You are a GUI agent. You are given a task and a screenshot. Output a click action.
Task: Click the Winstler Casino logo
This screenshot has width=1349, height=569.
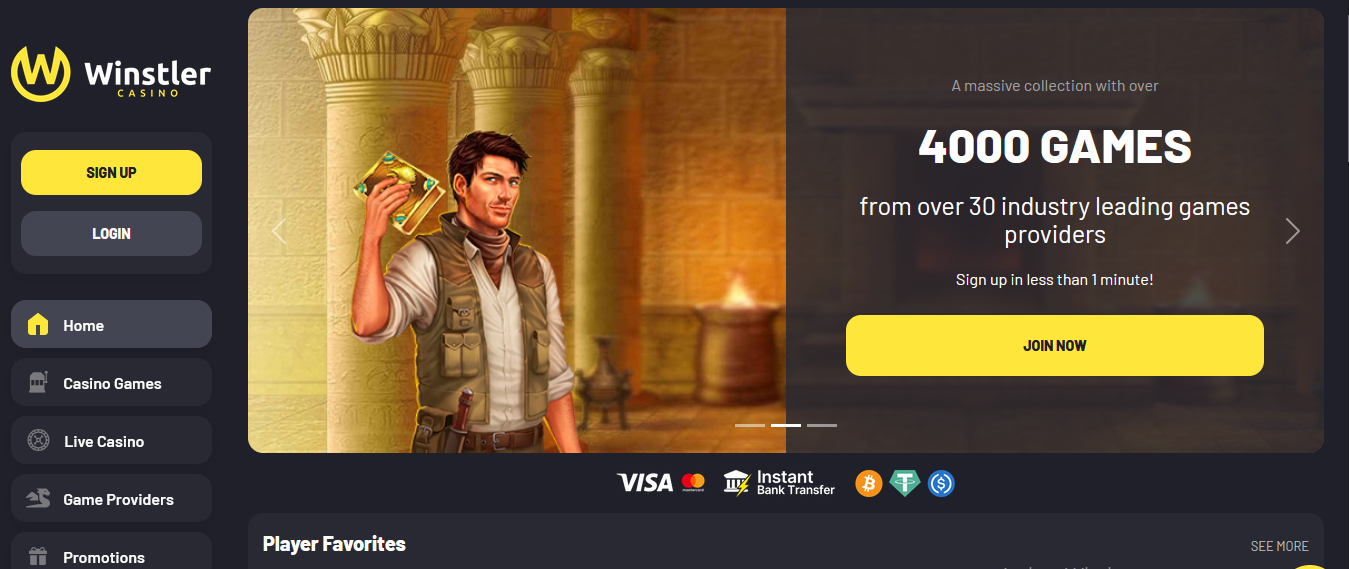(x=111, y=74)
